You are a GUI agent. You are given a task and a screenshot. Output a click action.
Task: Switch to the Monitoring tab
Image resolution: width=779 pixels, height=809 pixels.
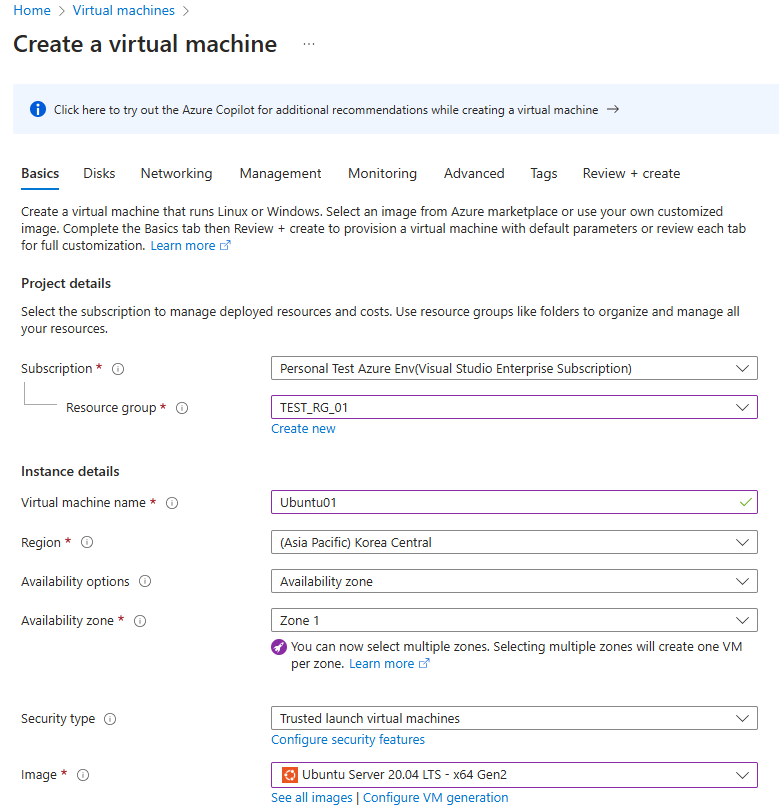[382, 174]
